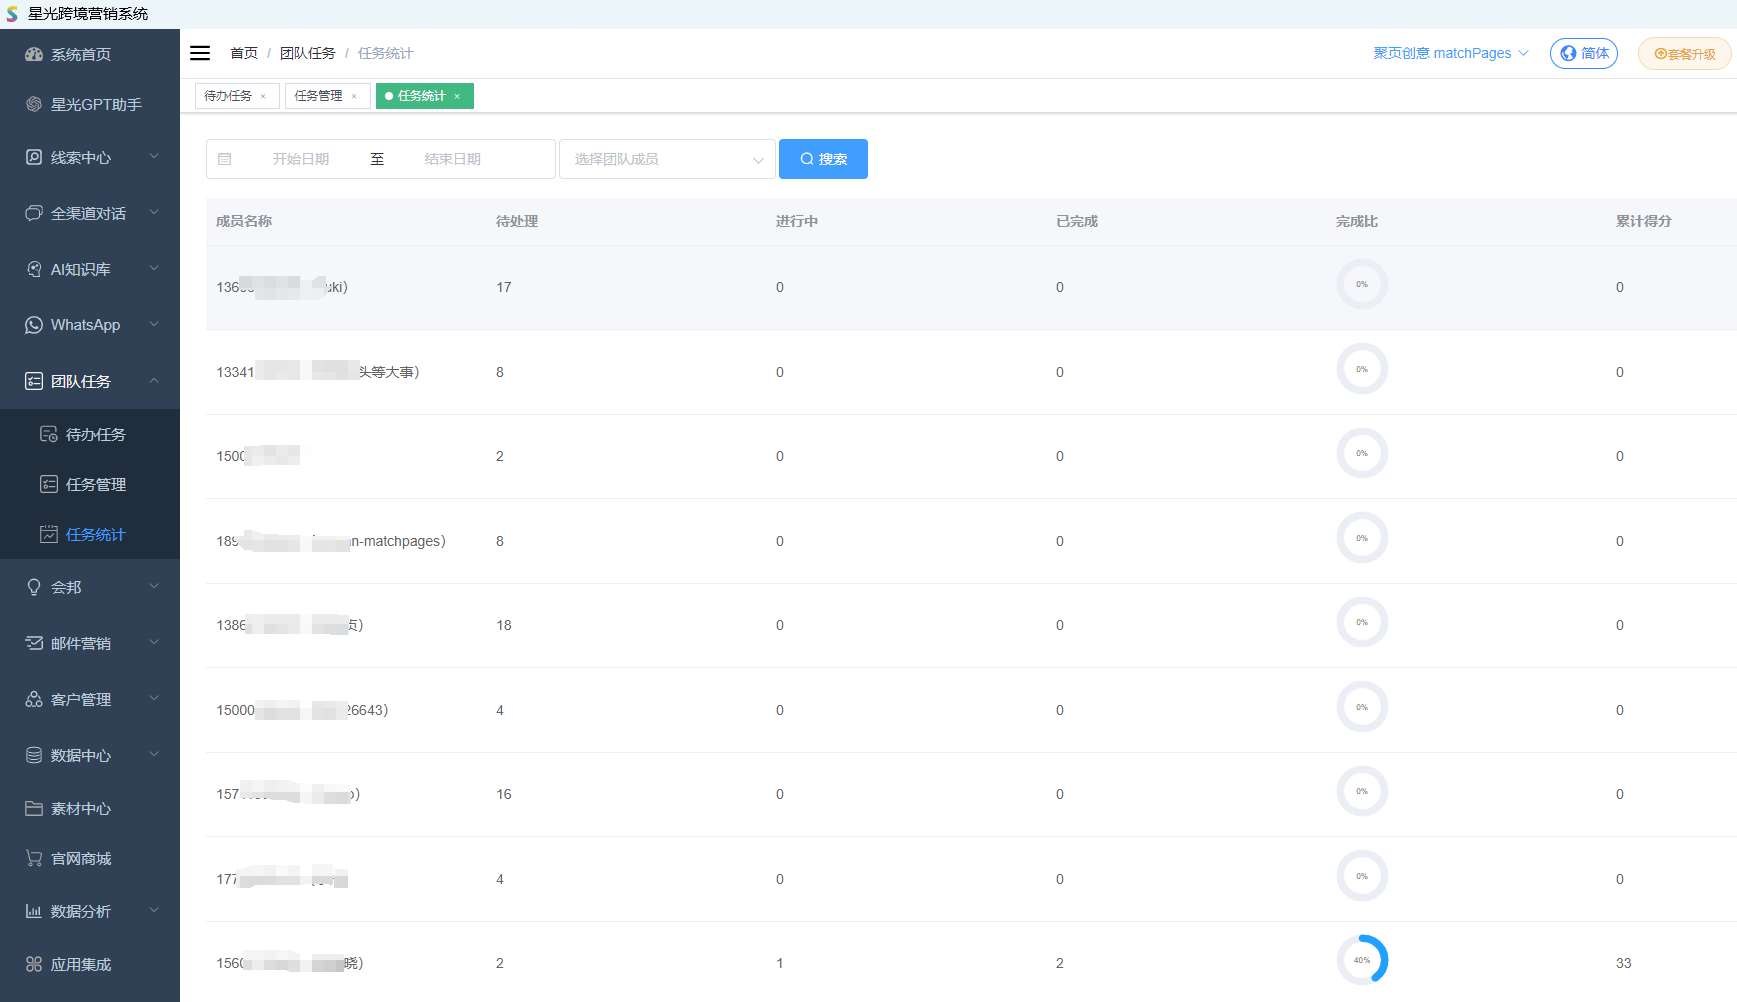Click the 邮件营销 mail icon
Viewport: 1737px width, 1002px height.
click(x=34, y=643)
